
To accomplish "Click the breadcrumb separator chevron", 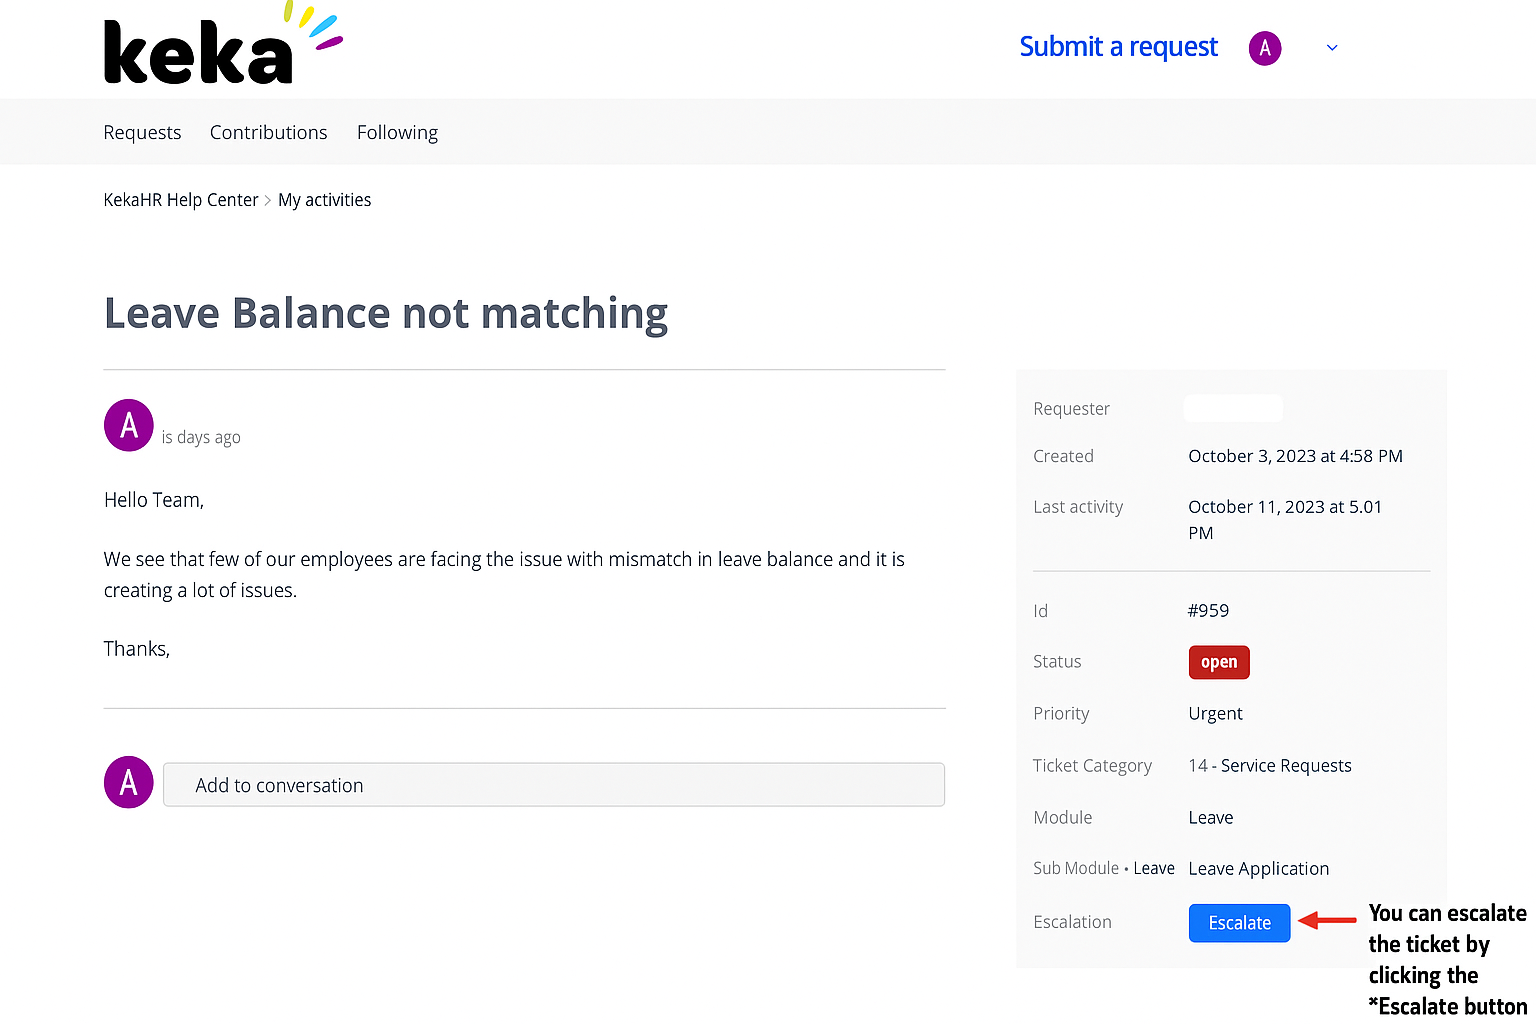I will (x=268, y=201).
